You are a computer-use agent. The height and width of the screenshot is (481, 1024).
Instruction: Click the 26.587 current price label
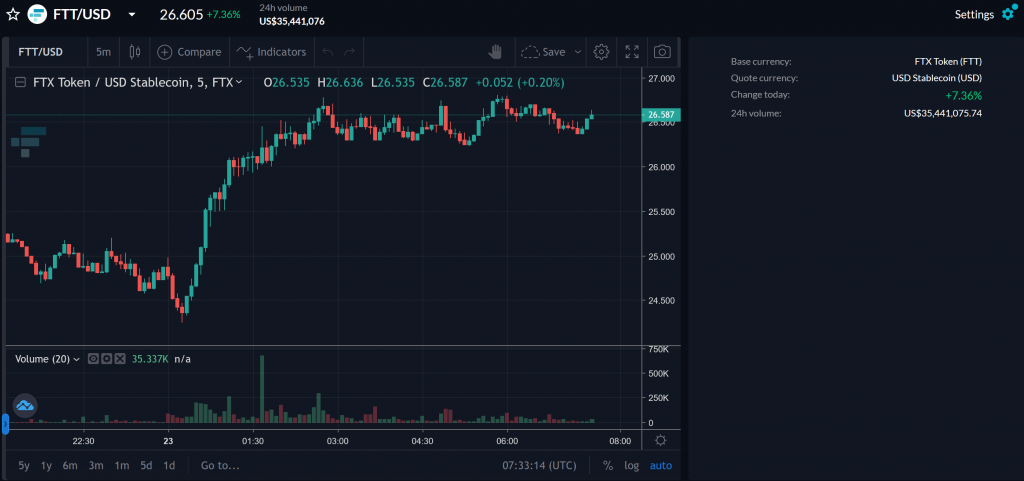click(x=661, y=115)
